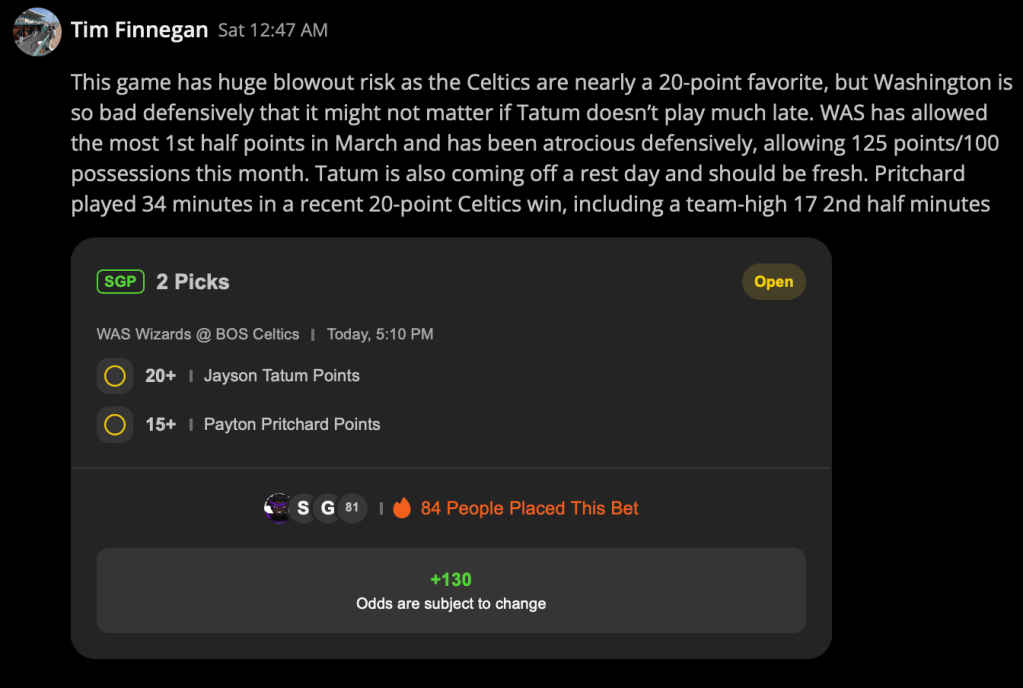The image size is (1023, 688).
Task: Open Tim Finnegan's profile avatar
Action: click(37, 32)
